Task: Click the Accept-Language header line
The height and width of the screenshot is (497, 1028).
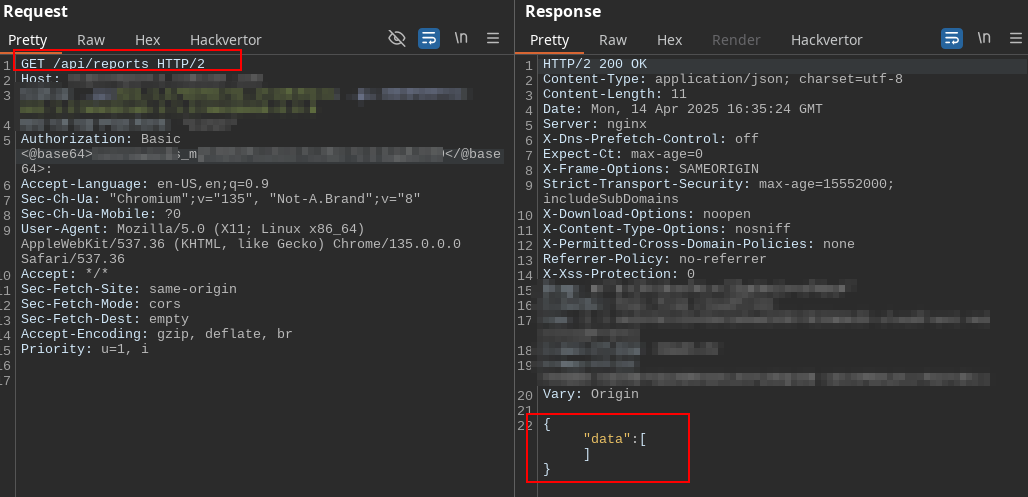Action: click(x=144, y=184)
